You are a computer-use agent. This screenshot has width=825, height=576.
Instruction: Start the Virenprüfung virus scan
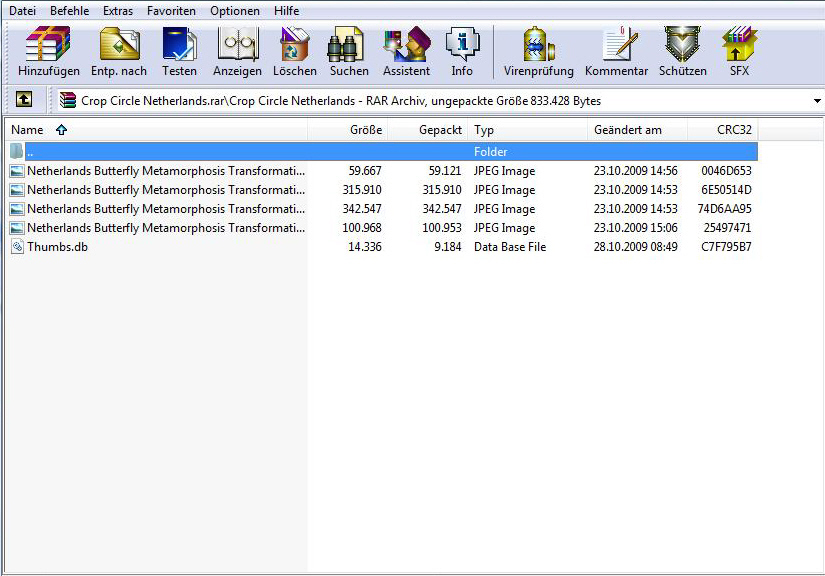click(539, 52)
